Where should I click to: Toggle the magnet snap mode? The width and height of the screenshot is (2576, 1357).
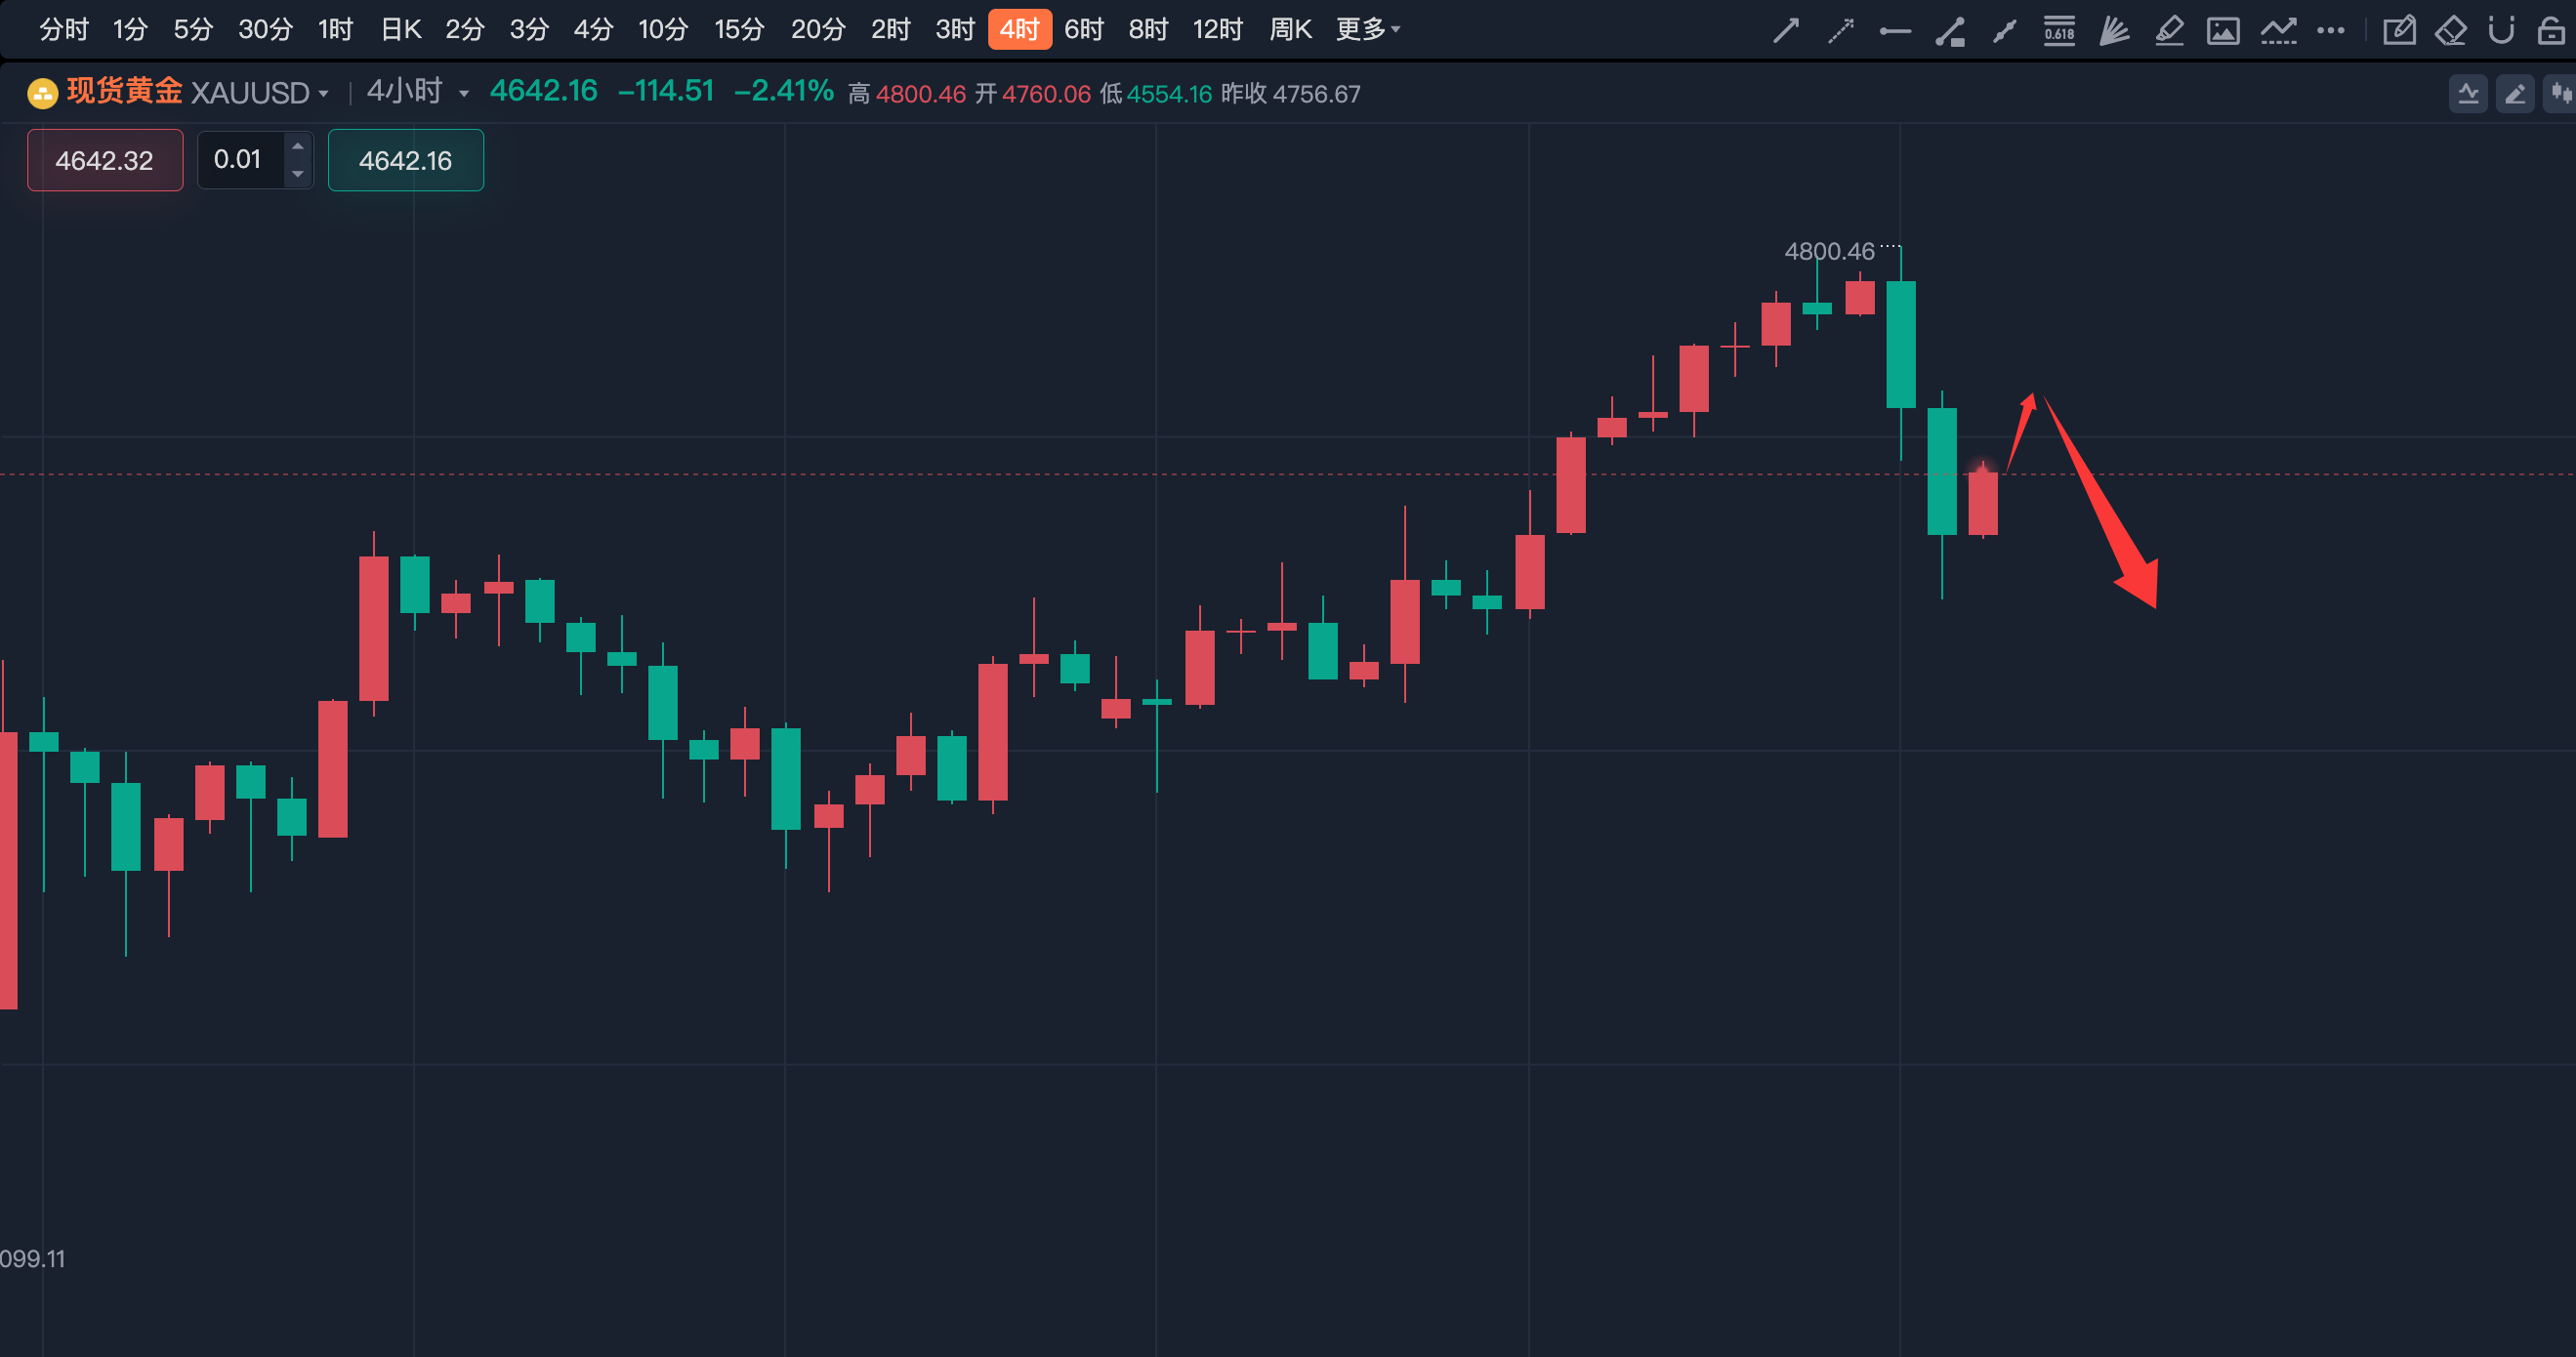(x=2501, y=30)
